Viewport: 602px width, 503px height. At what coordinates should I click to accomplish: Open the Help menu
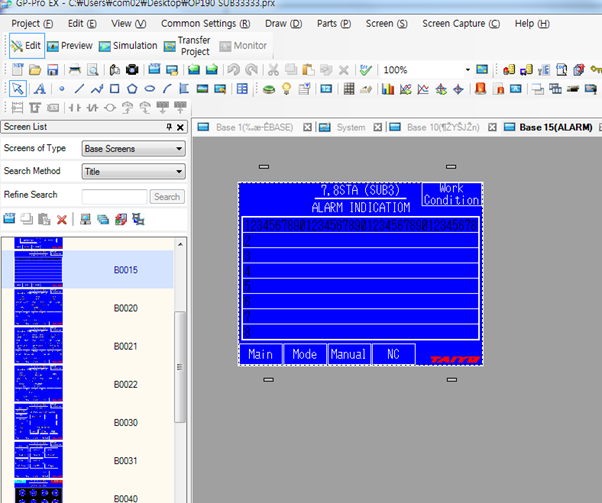point(532,23)
